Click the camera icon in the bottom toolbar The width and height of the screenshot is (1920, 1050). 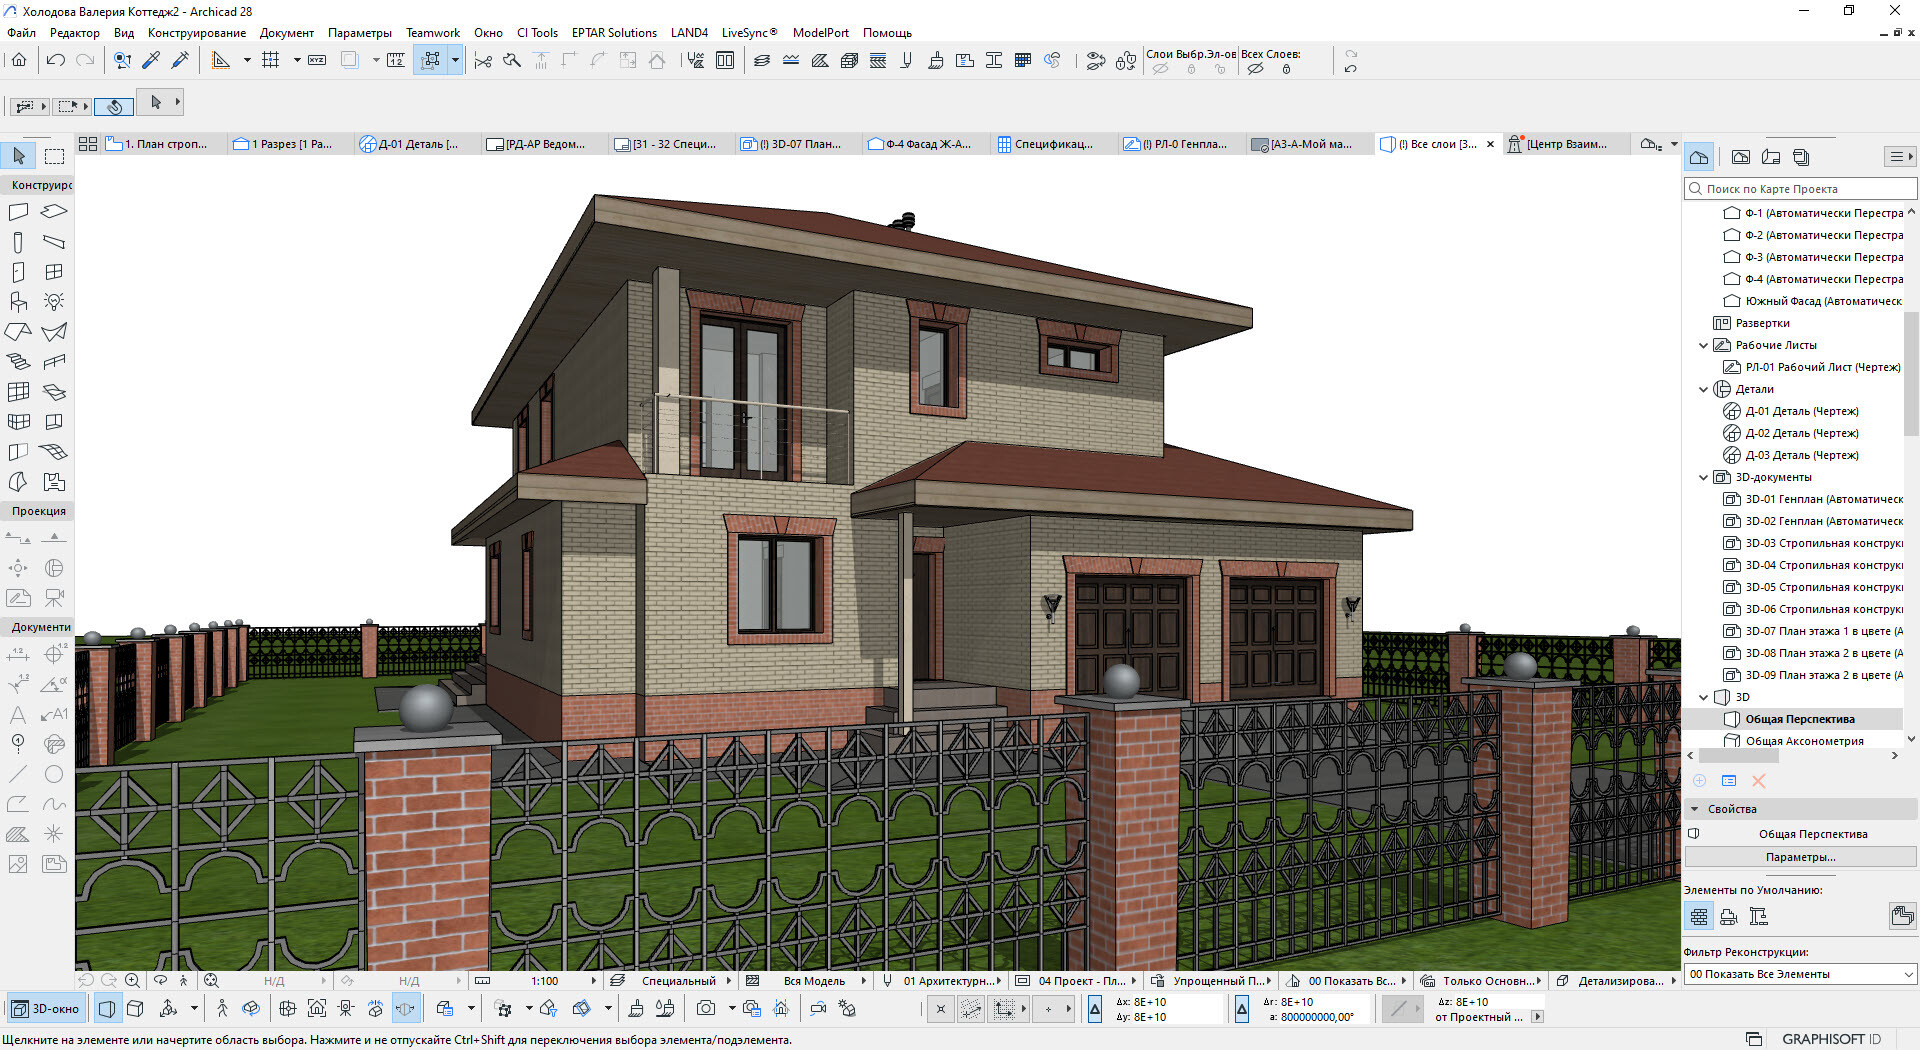tap(706, 1008)
